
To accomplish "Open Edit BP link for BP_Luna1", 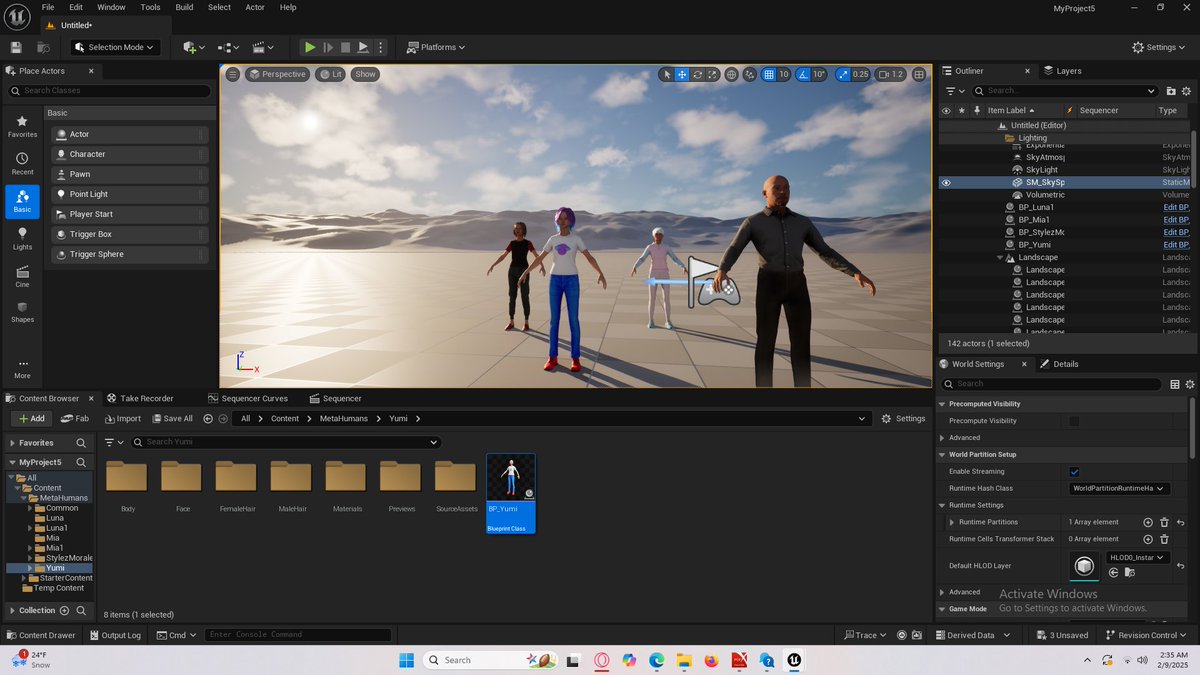I will pos(1176,207).
